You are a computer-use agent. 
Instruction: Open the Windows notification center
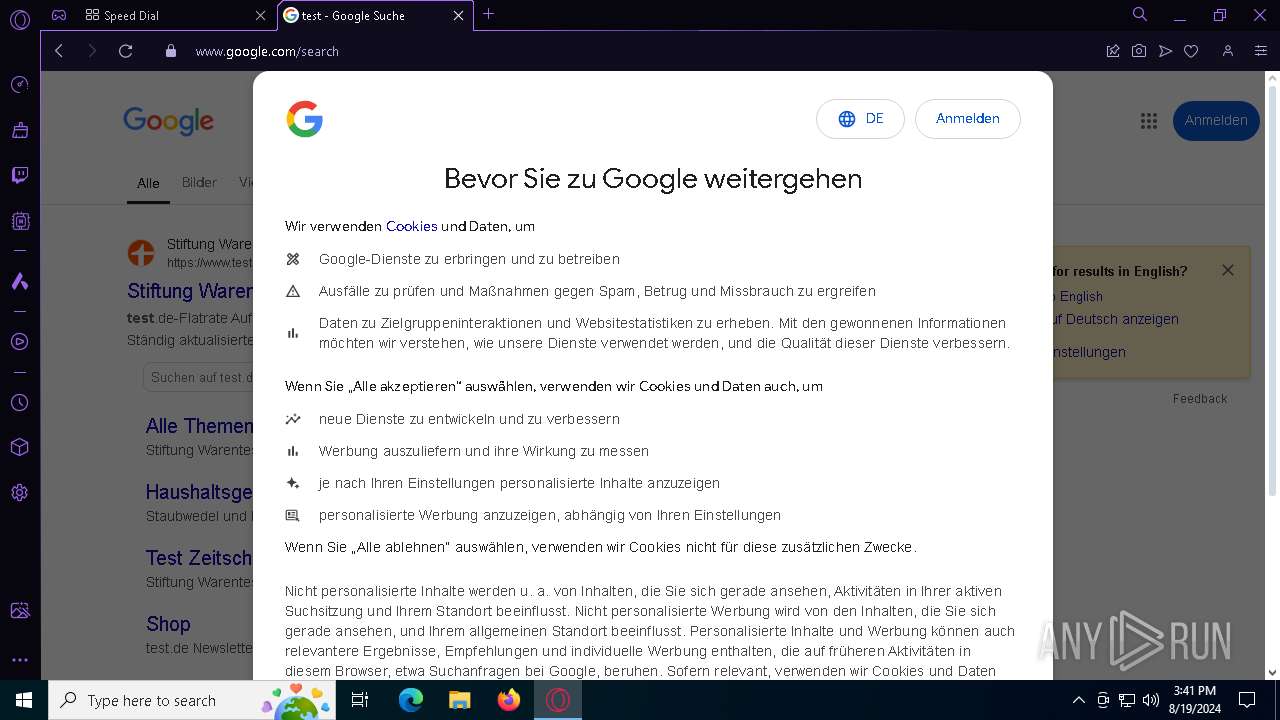coord(1247,700)
